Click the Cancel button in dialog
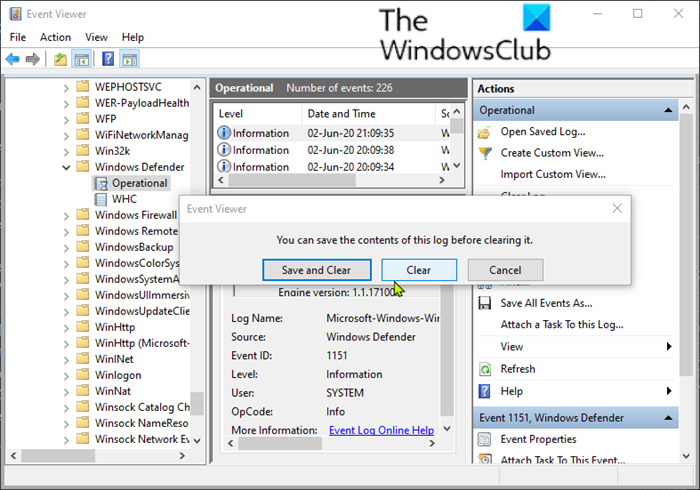700x490 pixels. 505,270
